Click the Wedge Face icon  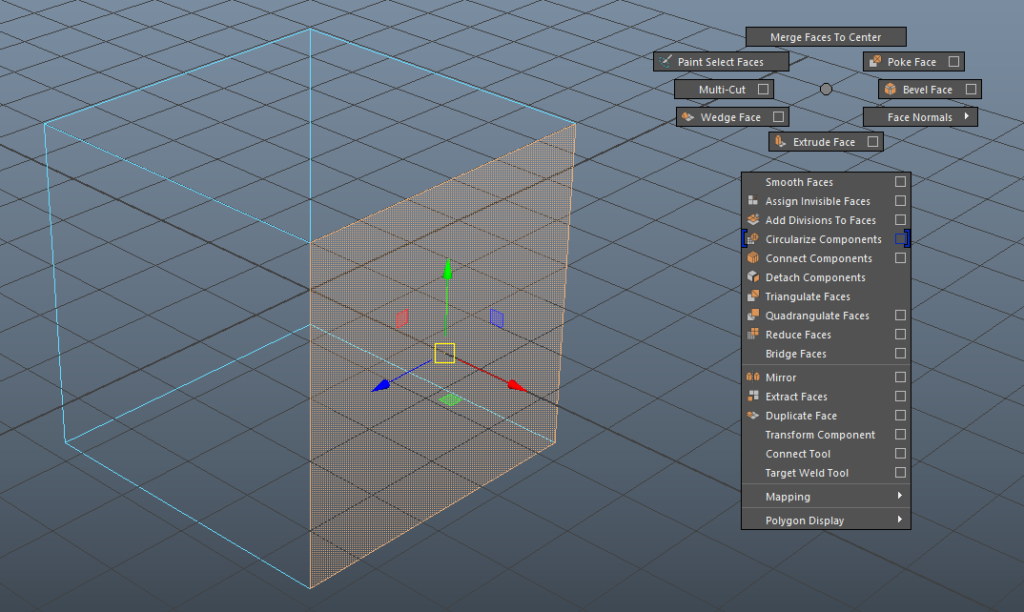coord(688,117)
